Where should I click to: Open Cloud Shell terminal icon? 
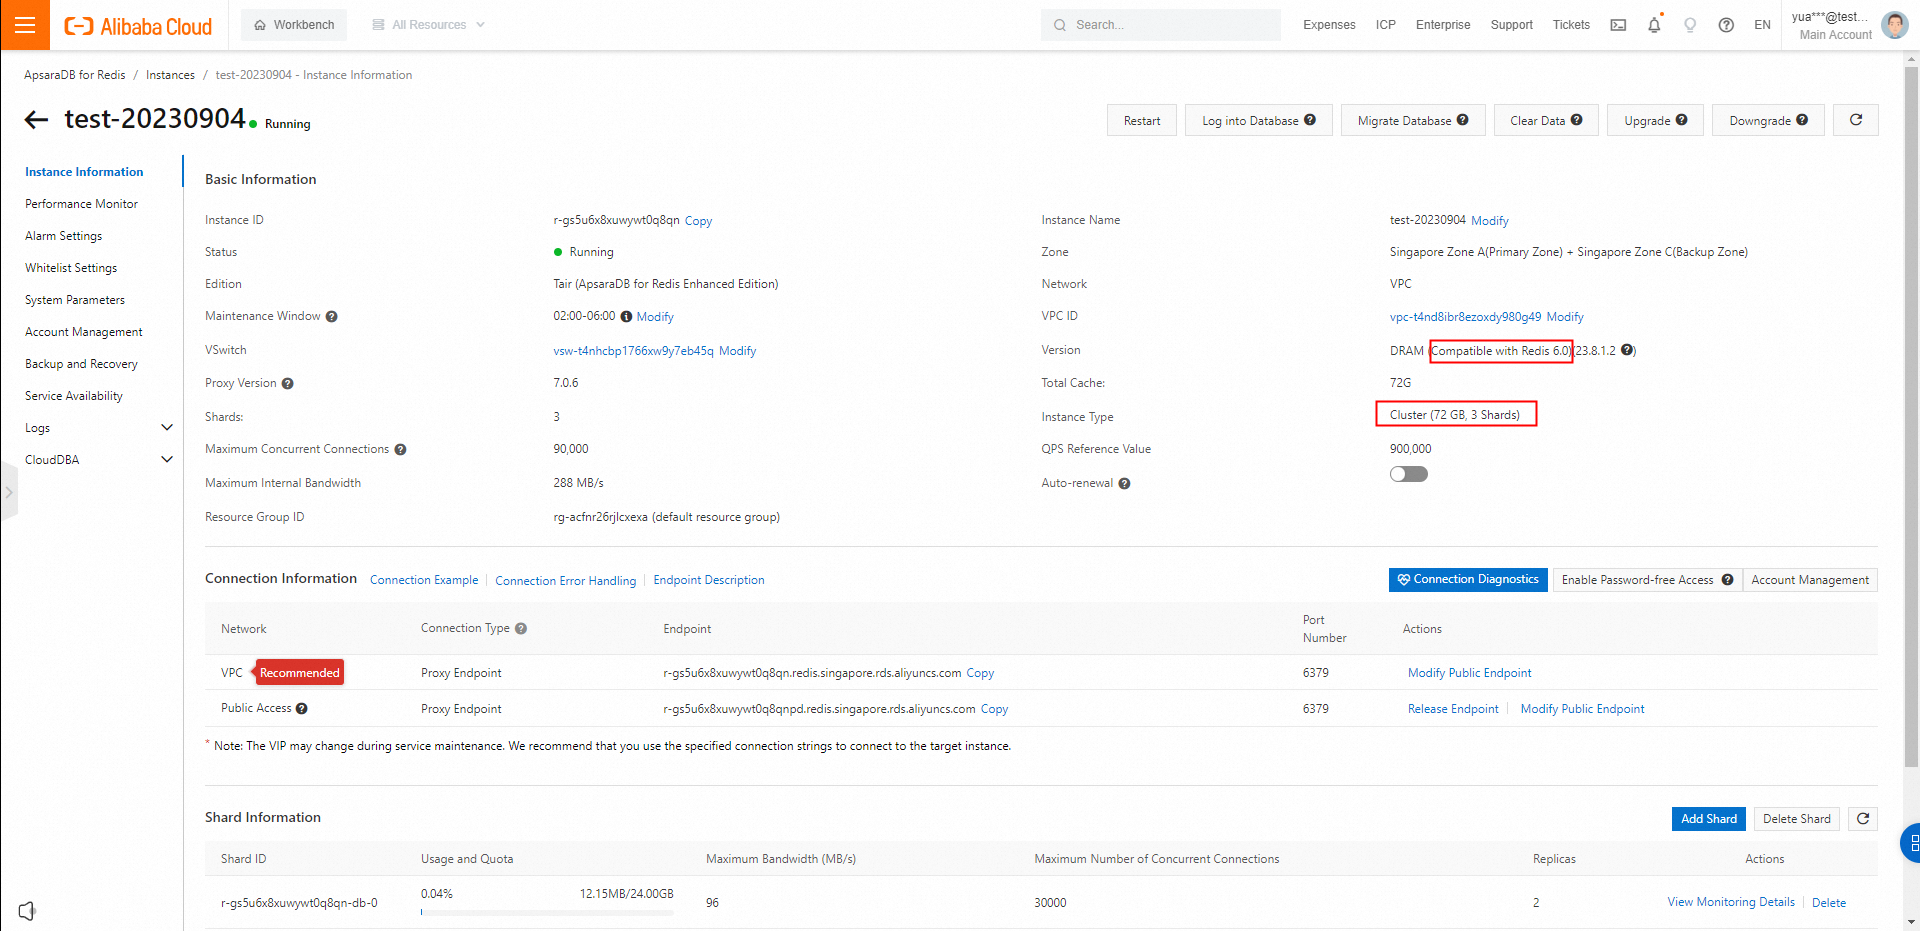[x=1618, y=25]
